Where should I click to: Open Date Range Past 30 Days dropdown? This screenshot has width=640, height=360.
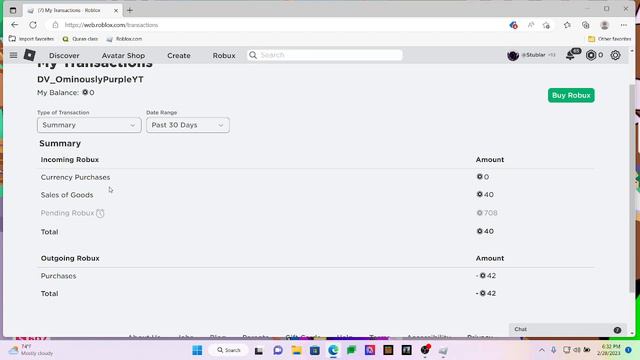(x=188, y=125)
